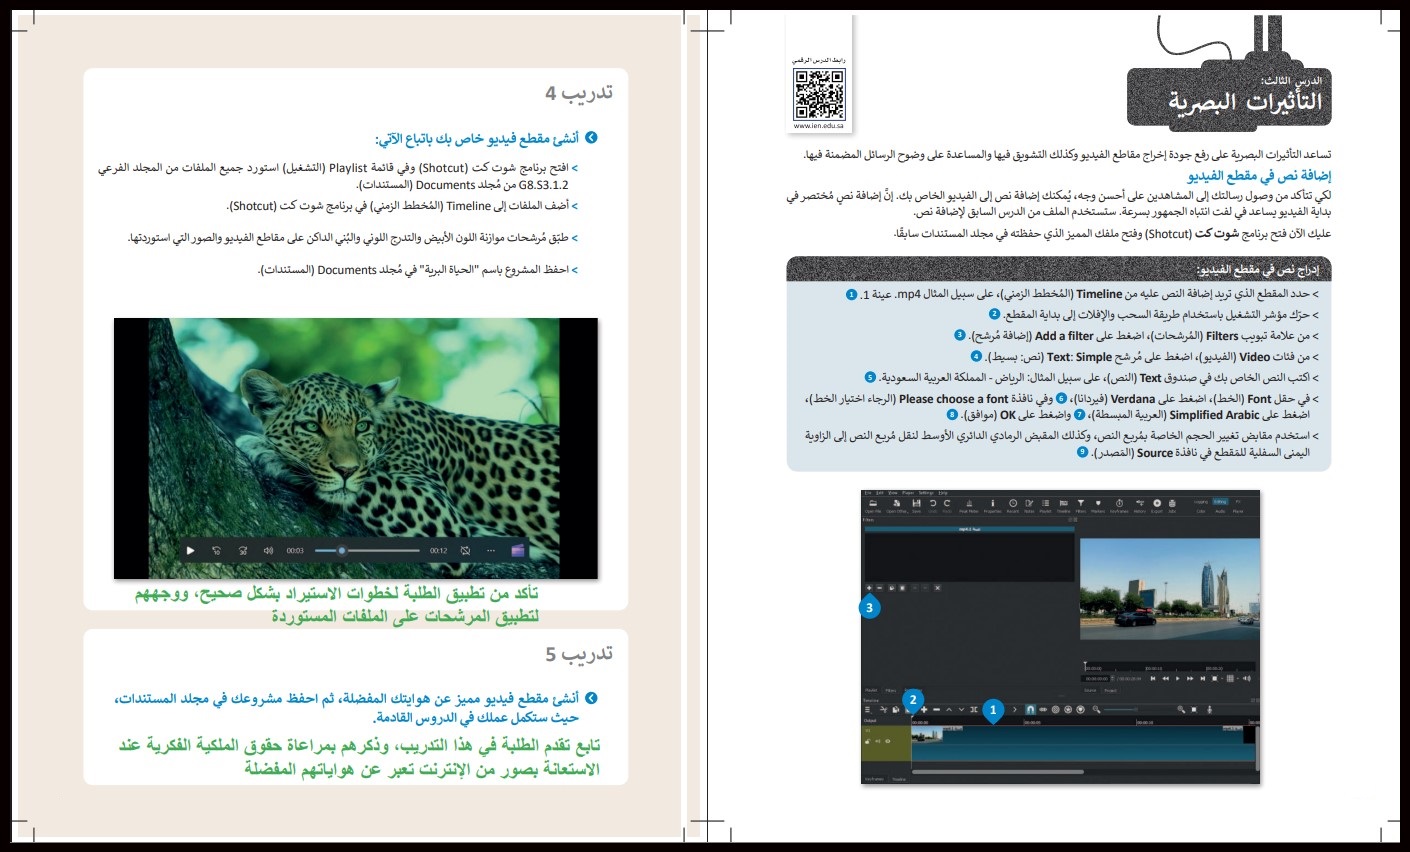This screenshot has height=852, width=1410.
Task: Click the add filter plus icon
Action: (x=869, y=588)
